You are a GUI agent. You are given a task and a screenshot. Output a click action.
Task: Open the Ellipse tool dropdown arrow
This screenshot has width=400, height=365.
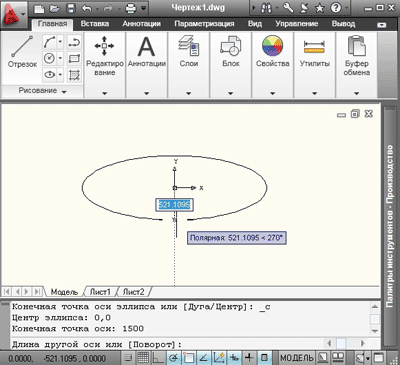coord(60,75)
